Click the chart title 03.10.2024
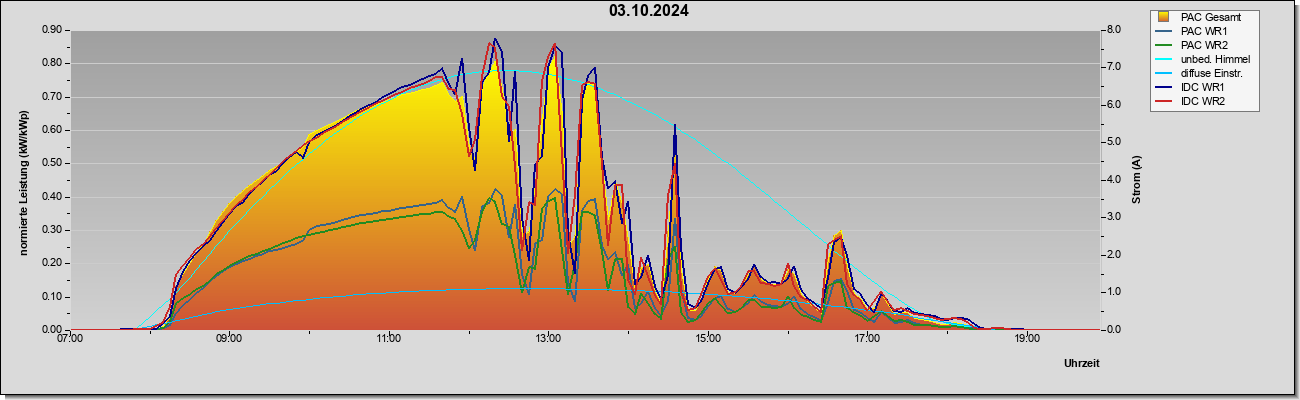 tap(649, 11)
